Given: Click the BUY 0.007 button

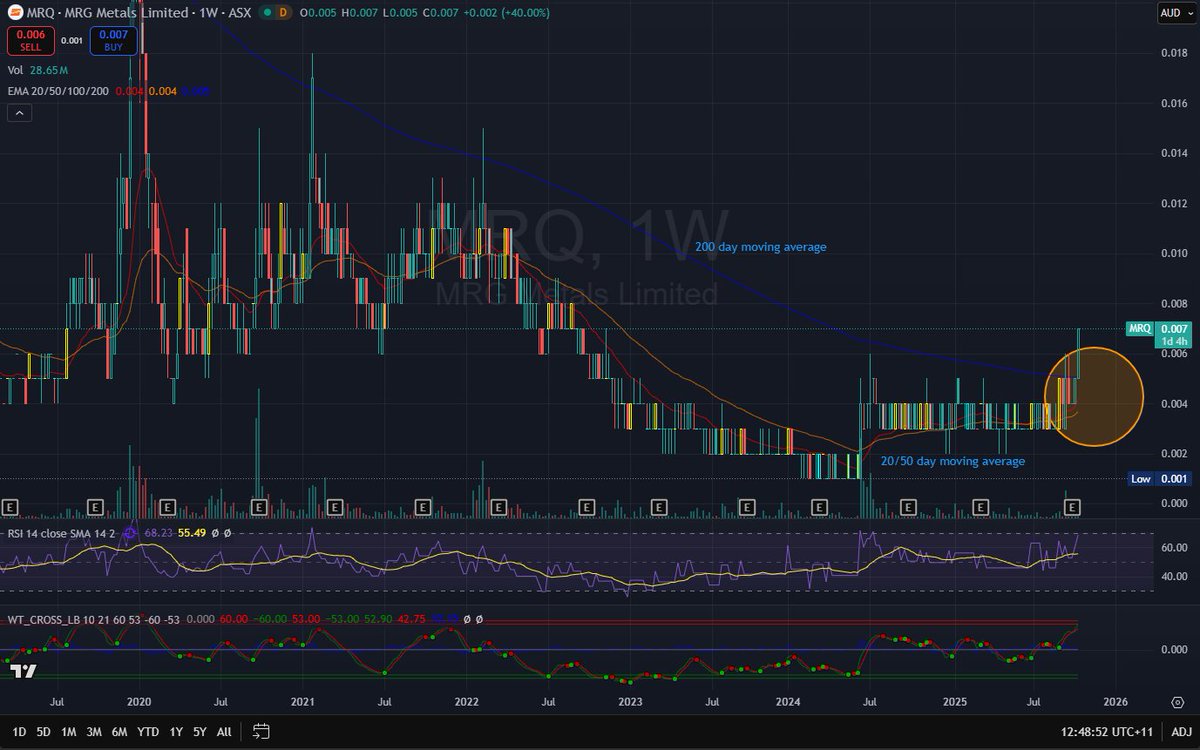Looking at the screenshot, I should 112,41.
